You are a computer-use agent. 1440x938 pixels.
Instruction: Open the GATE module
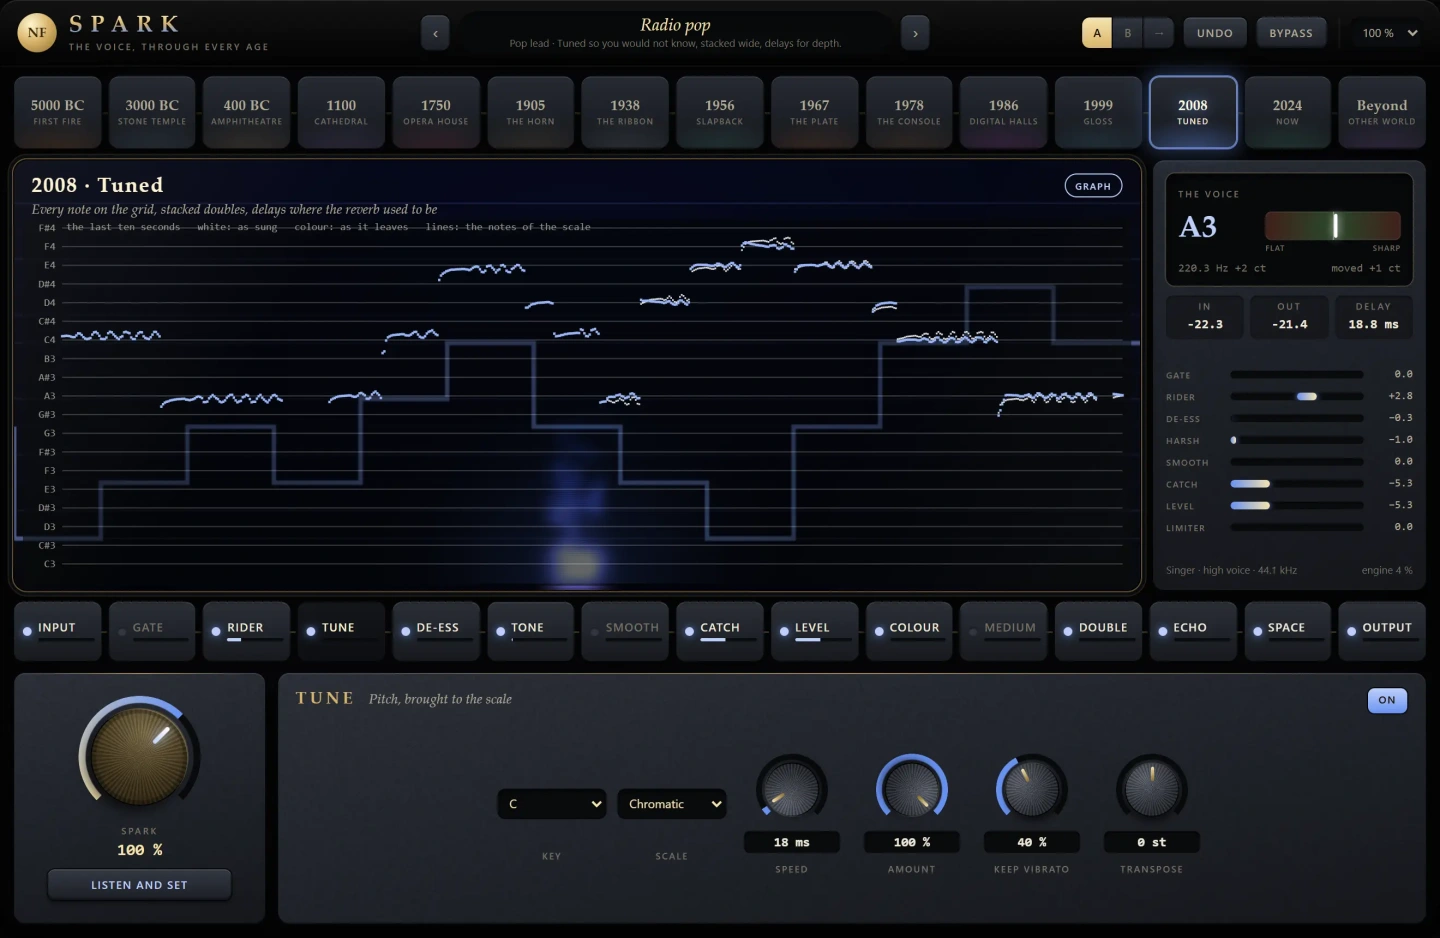point(152,630)
